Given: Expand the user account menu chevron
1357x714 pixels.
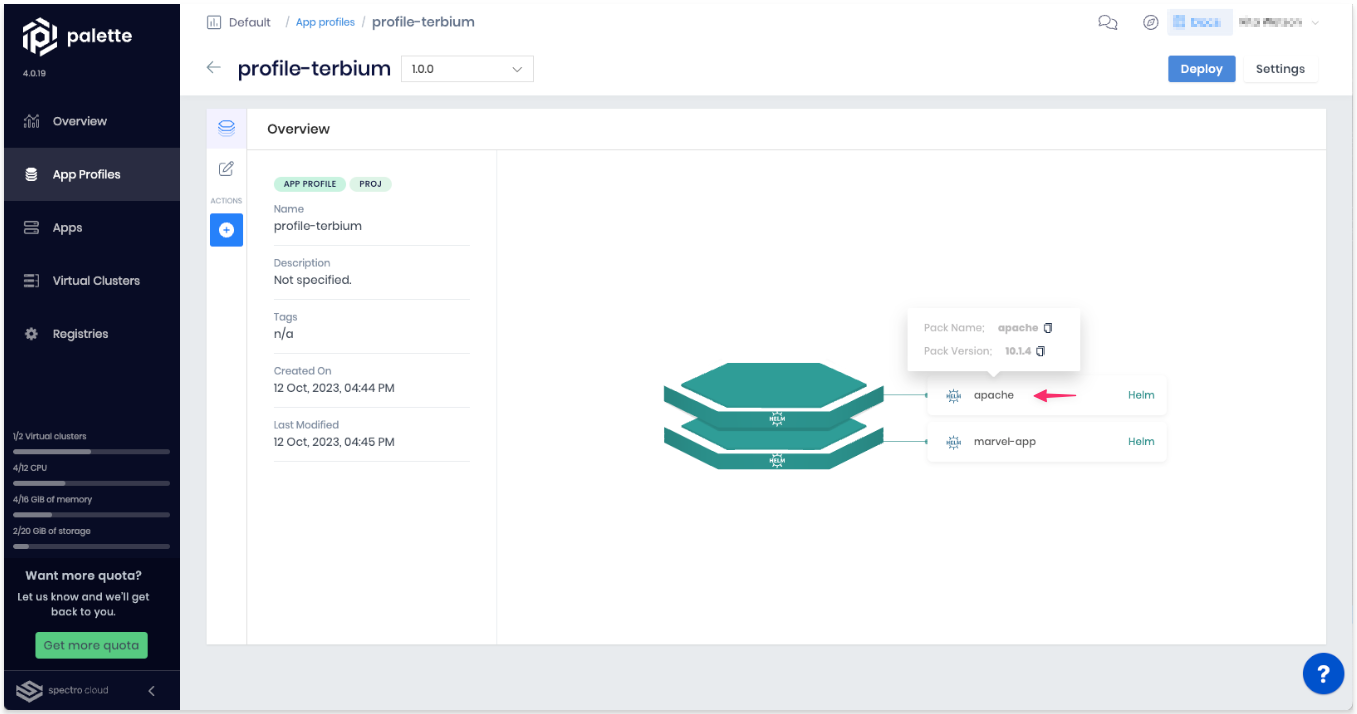Looking at the screenshot, I should tap(1315, 23).
